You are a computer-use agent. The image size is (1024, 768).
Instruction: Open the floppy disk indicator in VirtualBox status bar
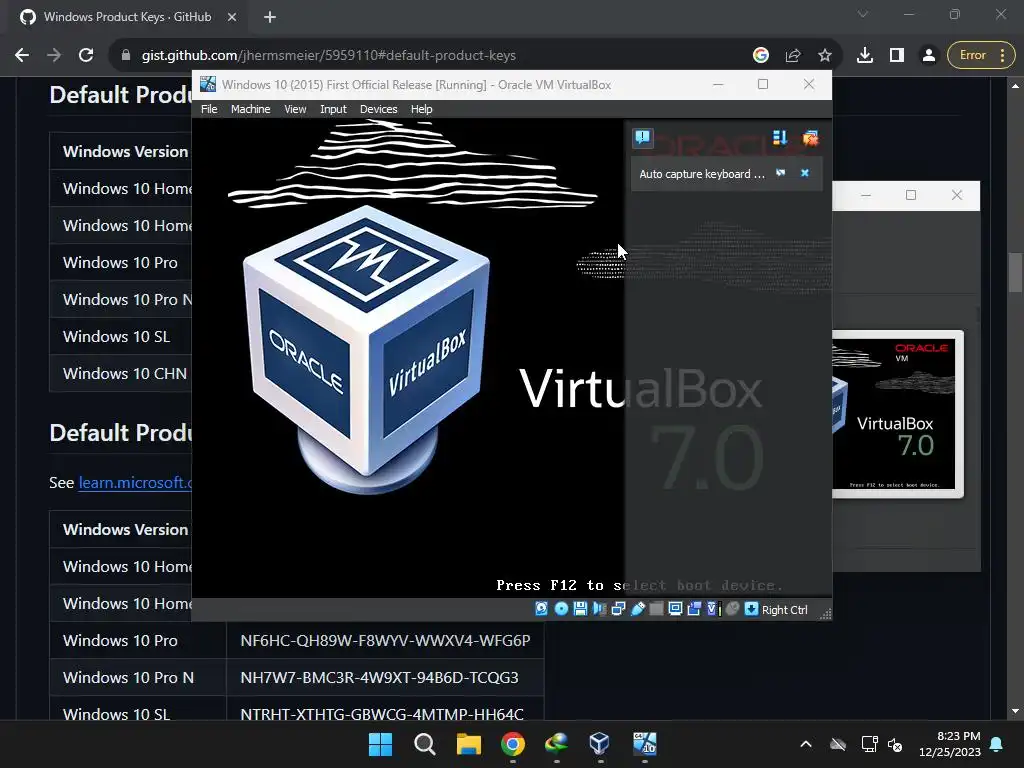(x=580, y=609)
